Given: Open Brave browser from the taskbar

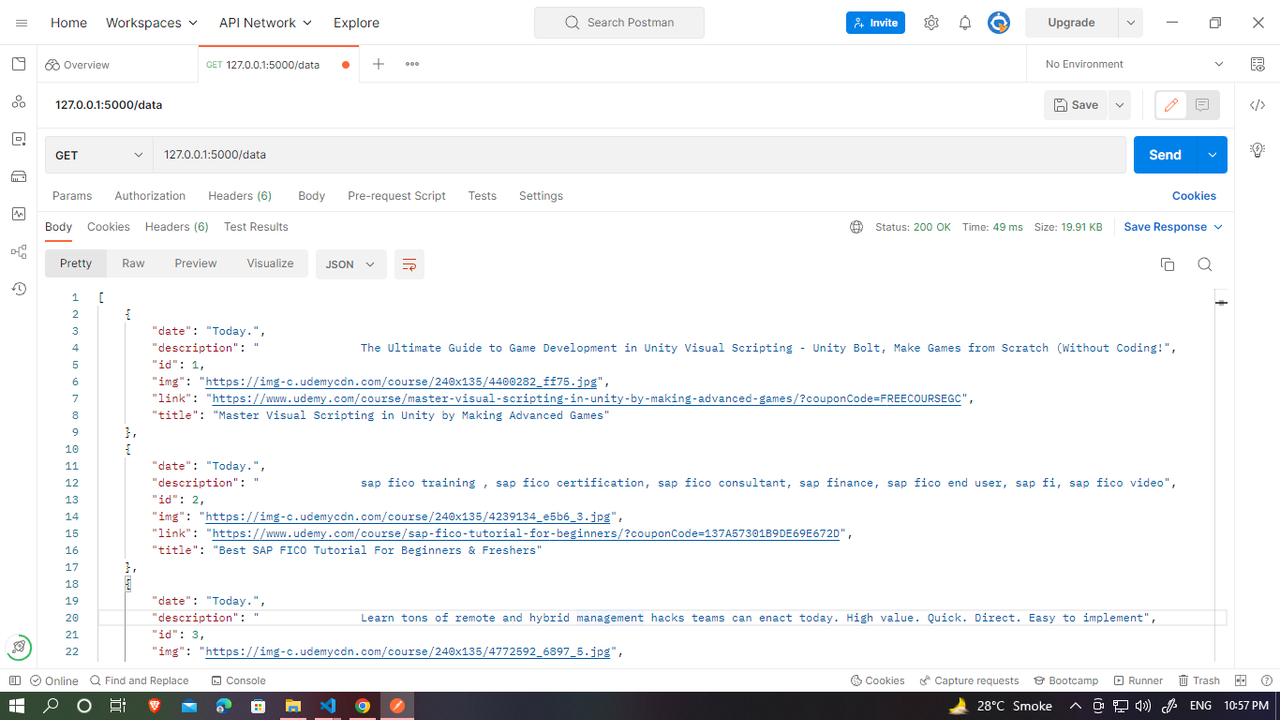Looking at the screenshot, I should click(x=154, y=706).
